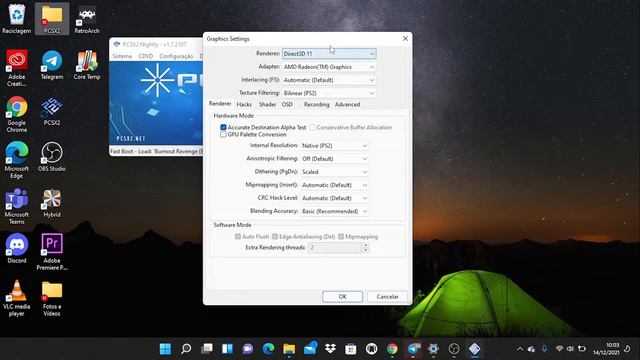Open Microsoft Store on taskbar
The width and height of the screenshot is (640, 360).
coord(351,349)
